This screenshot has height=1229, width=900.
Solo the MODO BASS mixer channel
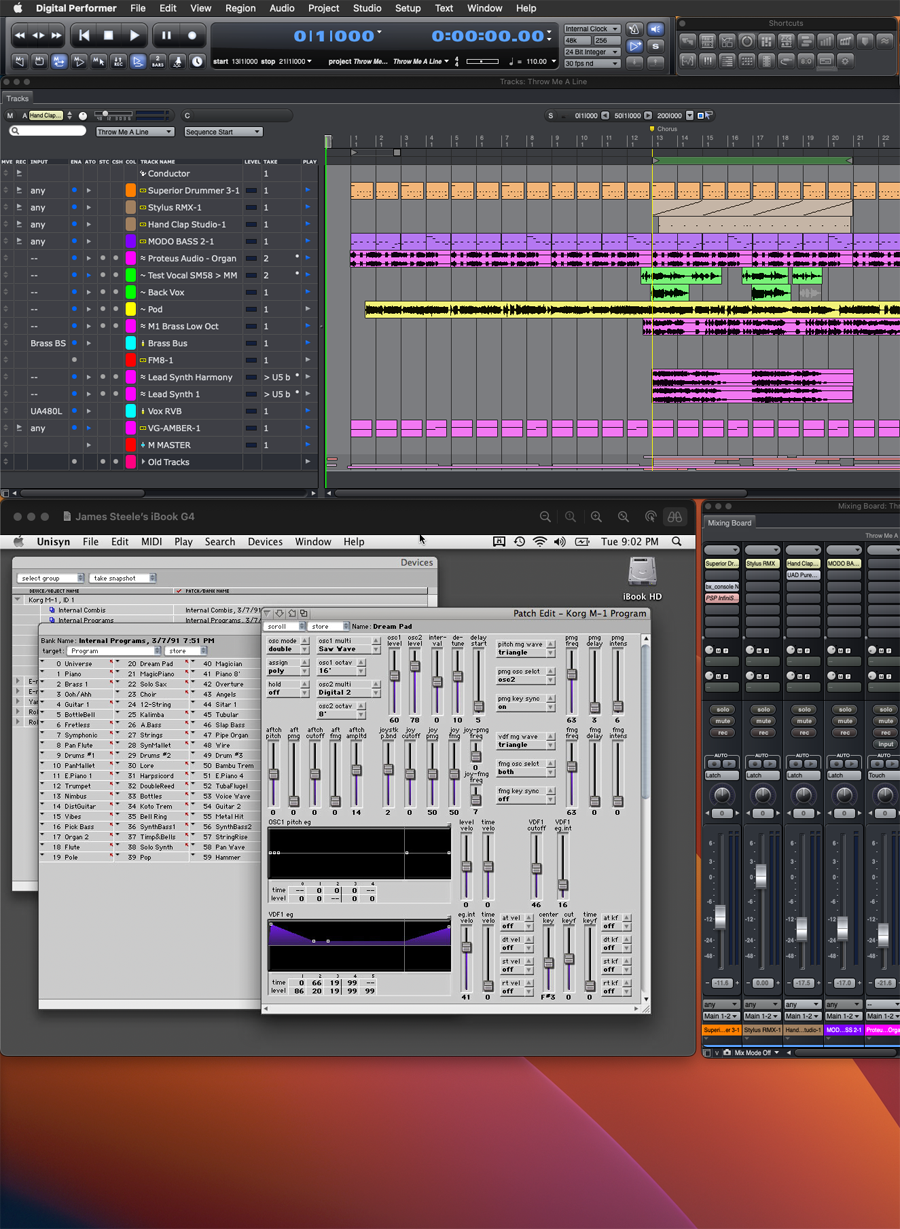coord(843,709)
